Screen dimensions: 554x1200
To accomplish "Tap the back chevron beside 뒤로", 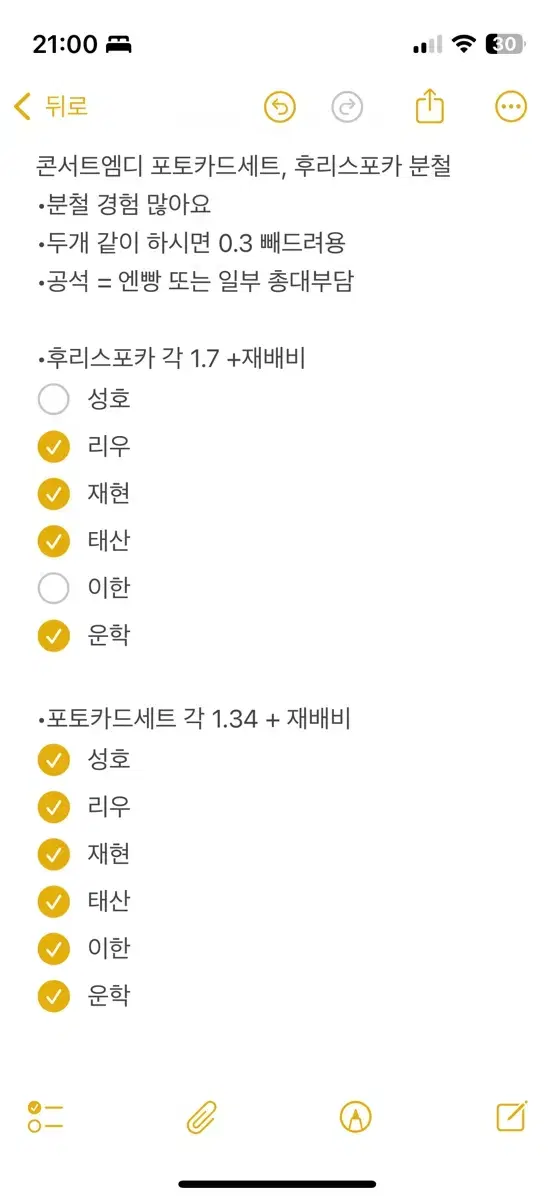I will click(22, 107).
